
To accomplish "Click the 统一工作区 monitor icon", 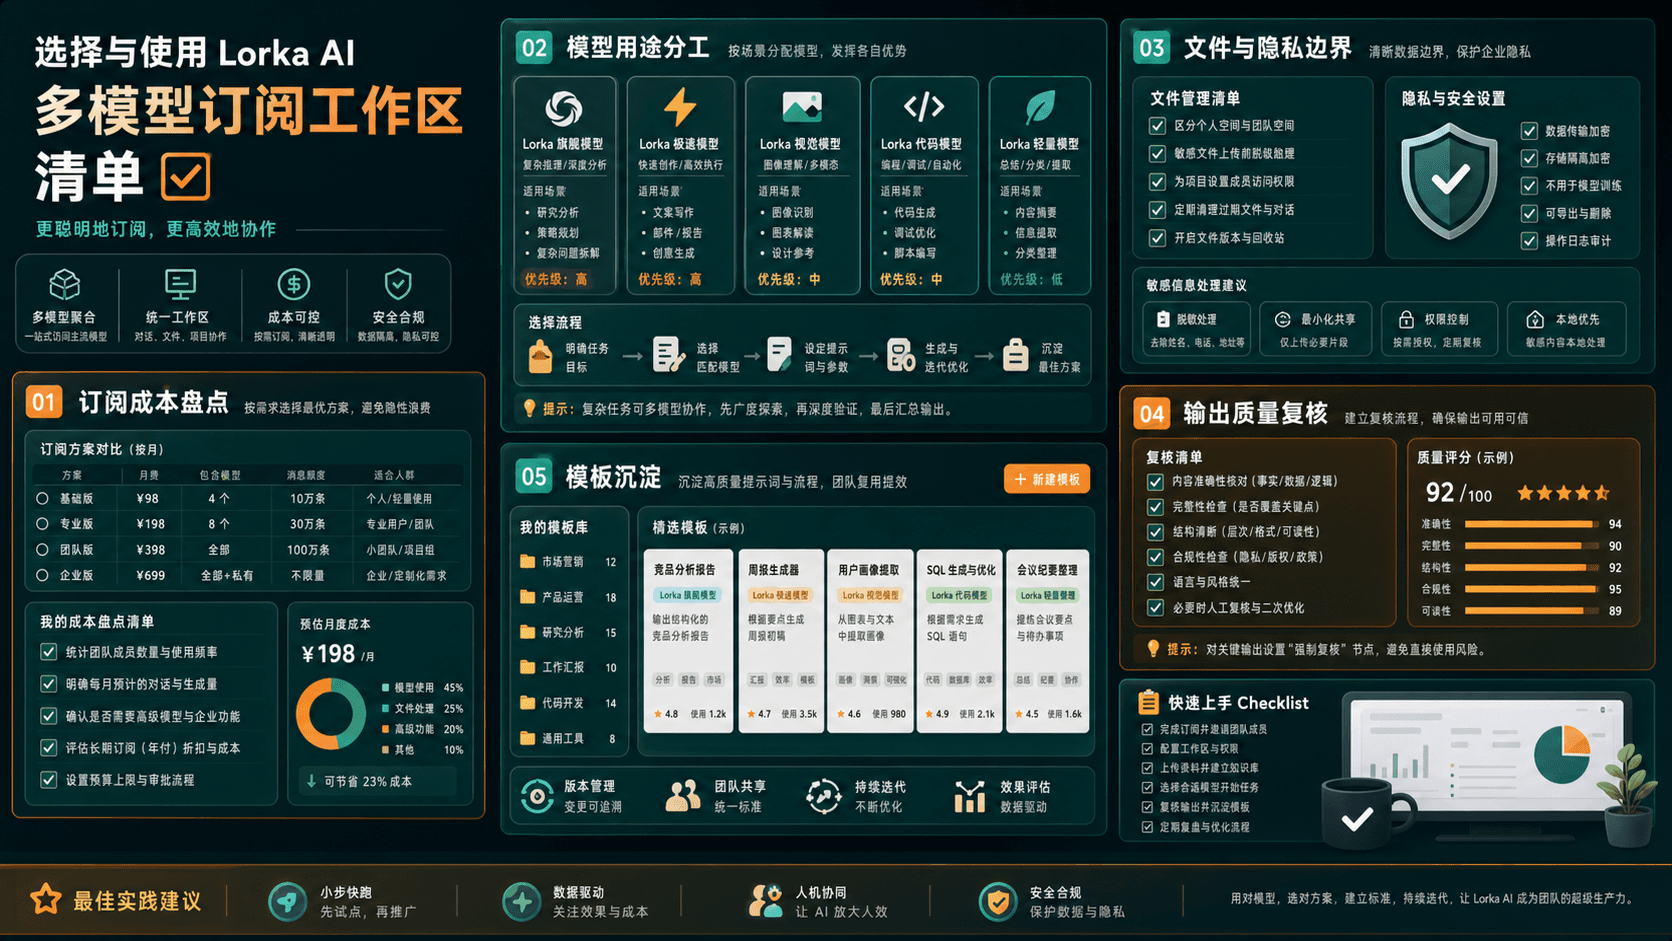I will point(180,285).
